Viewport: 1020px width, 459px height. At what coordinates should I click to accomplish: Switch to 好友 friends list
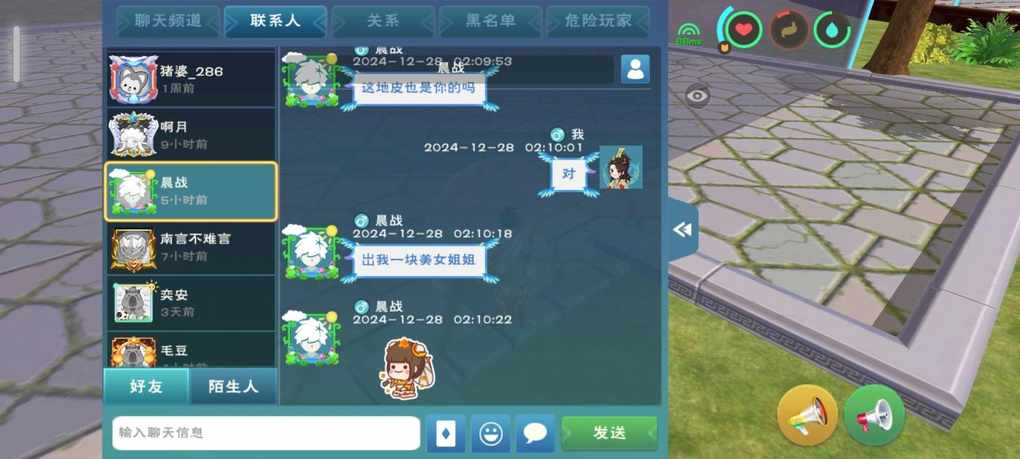(x=146, y=386)
